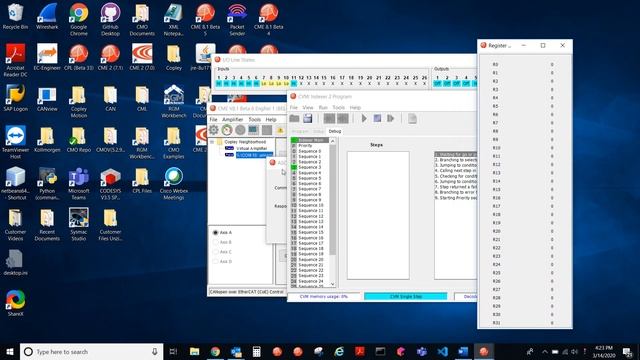640x360 pixels.
Task: Open the View menu in CVM Indexer
Action: 308,107
